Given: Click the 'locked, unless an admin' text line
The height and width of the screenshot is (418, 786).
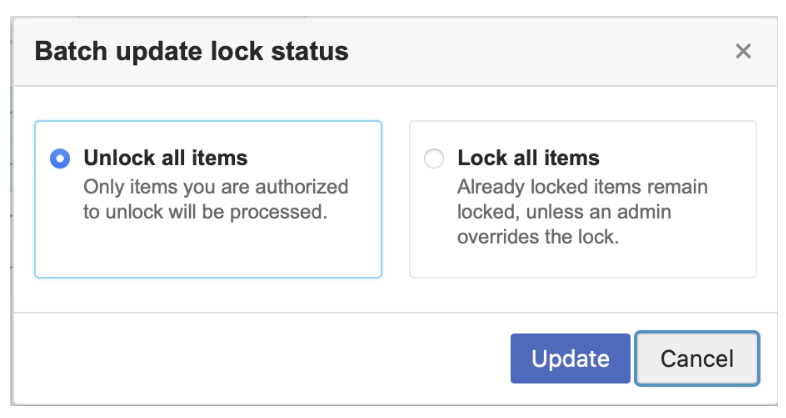Looking at the screenshot, I should tap(564, 212).
